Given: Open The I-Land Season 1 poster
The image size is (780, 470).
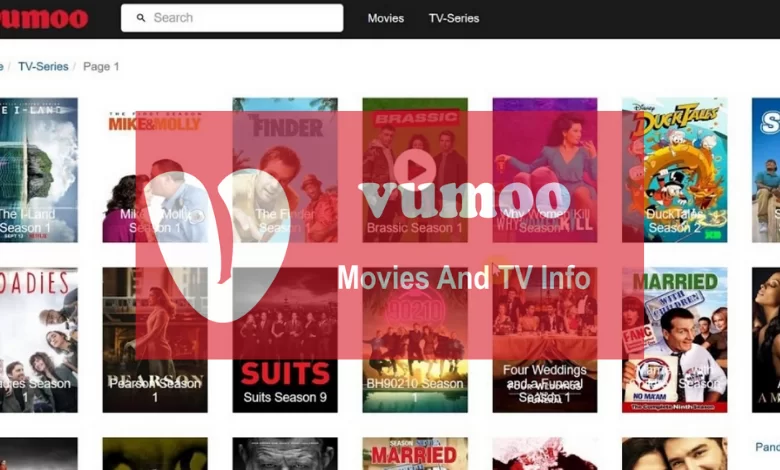Looking at the screenshot, I should [39, 170].
